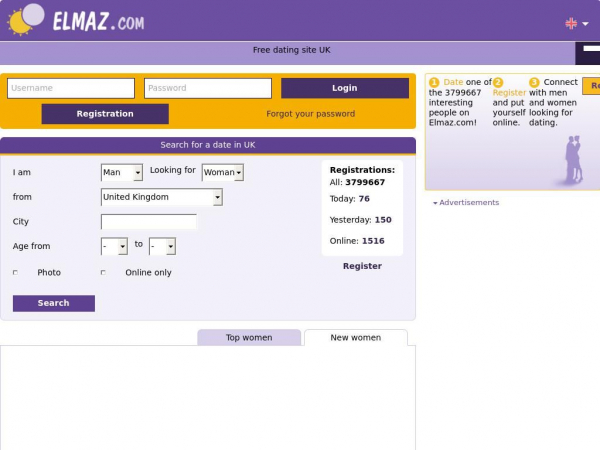
Task: Click the step 3 number badge
Action: pos(534,82)
